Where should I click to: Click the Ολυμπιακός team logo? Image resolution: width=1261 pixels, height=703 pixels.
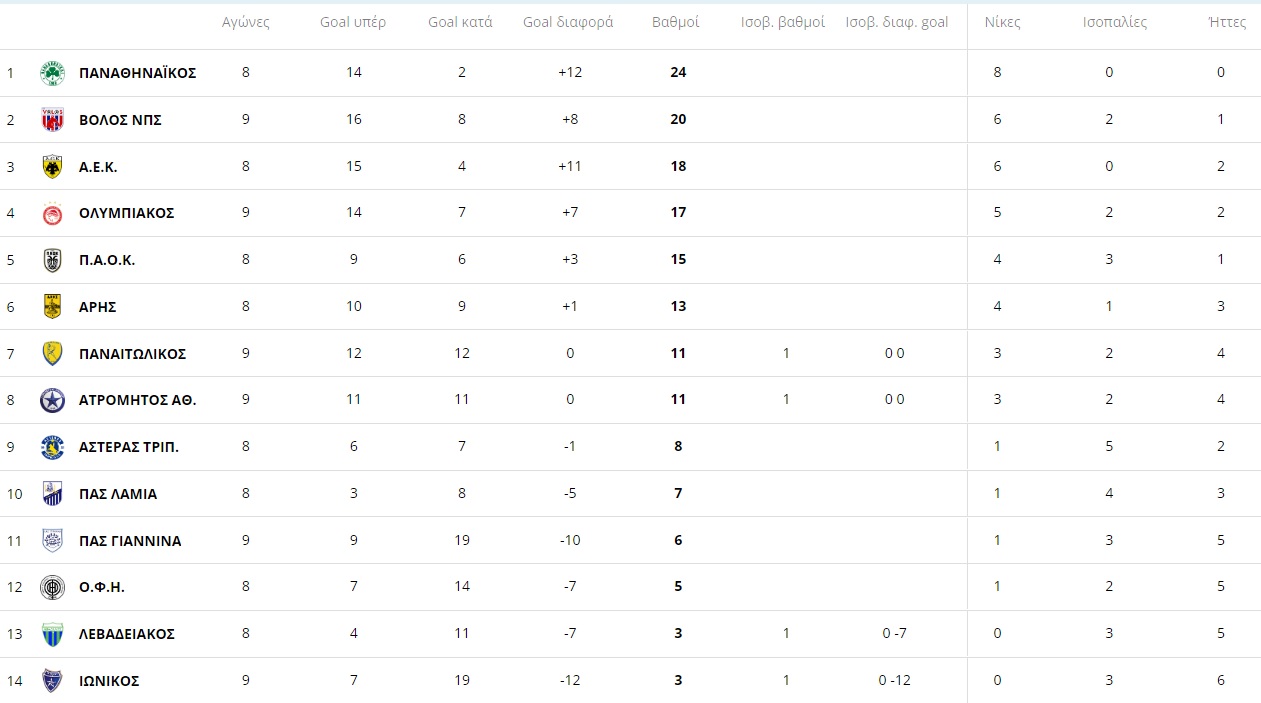point(52,213)
